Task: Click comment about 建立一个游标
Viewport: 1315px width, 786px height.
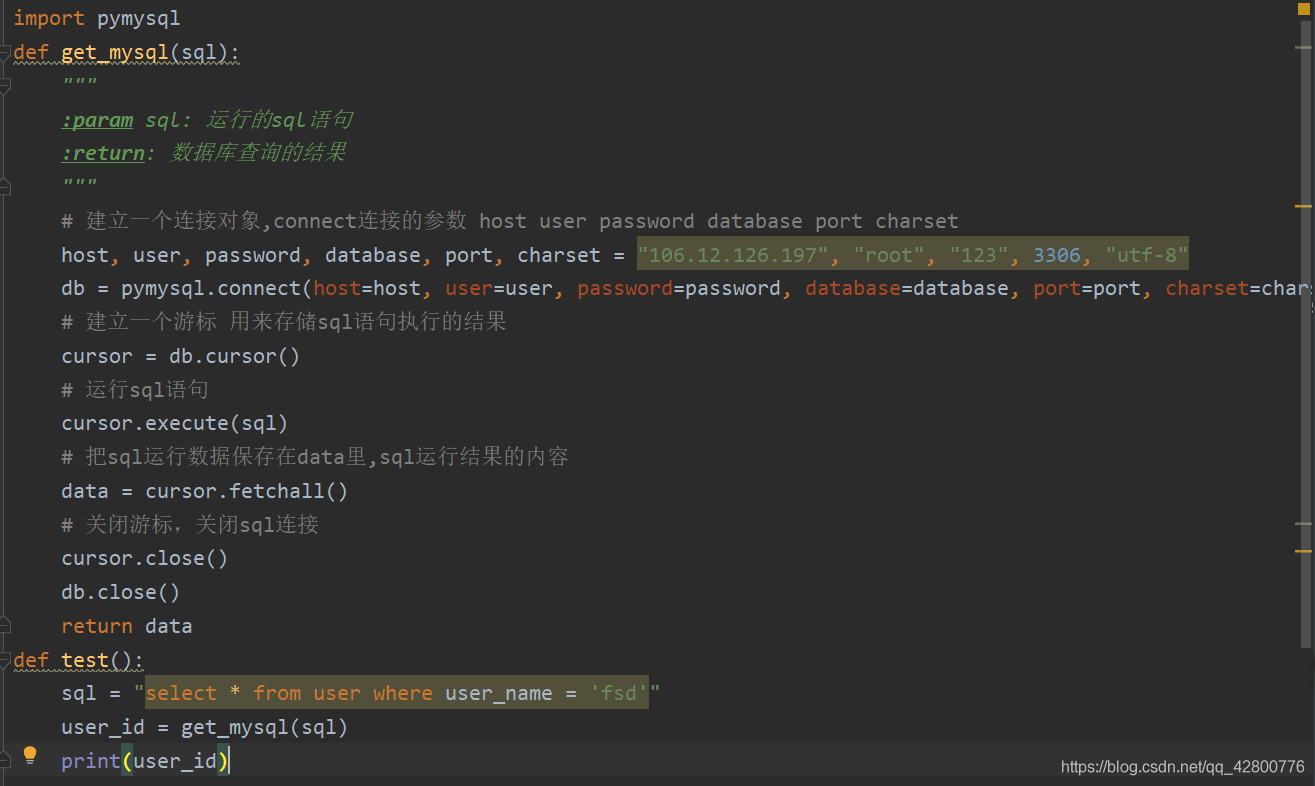Action: [284, 322]
